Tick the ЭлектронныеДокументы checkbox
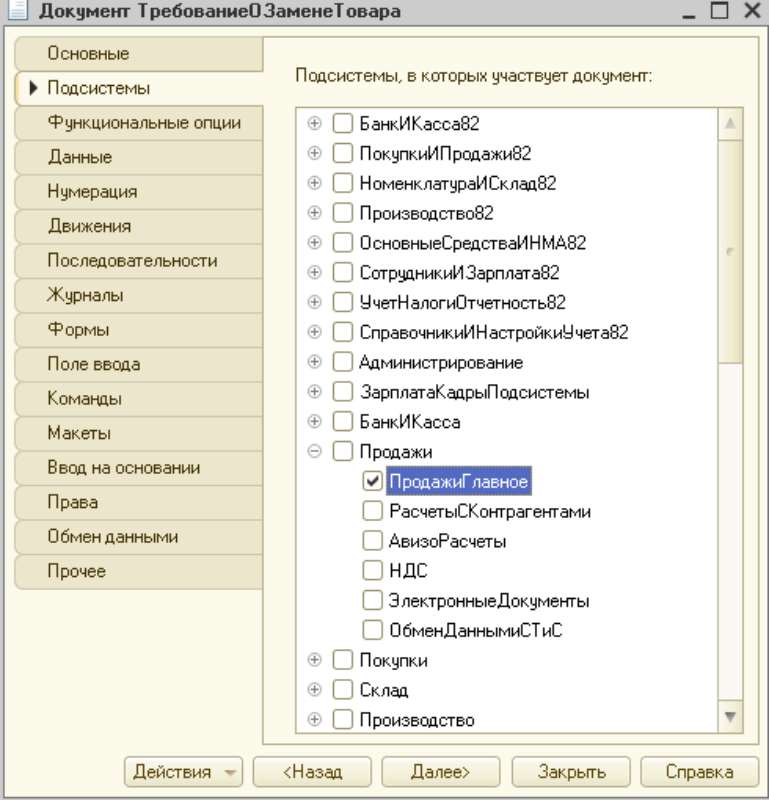This screenshot has width=769, height=800. point(372,600)
